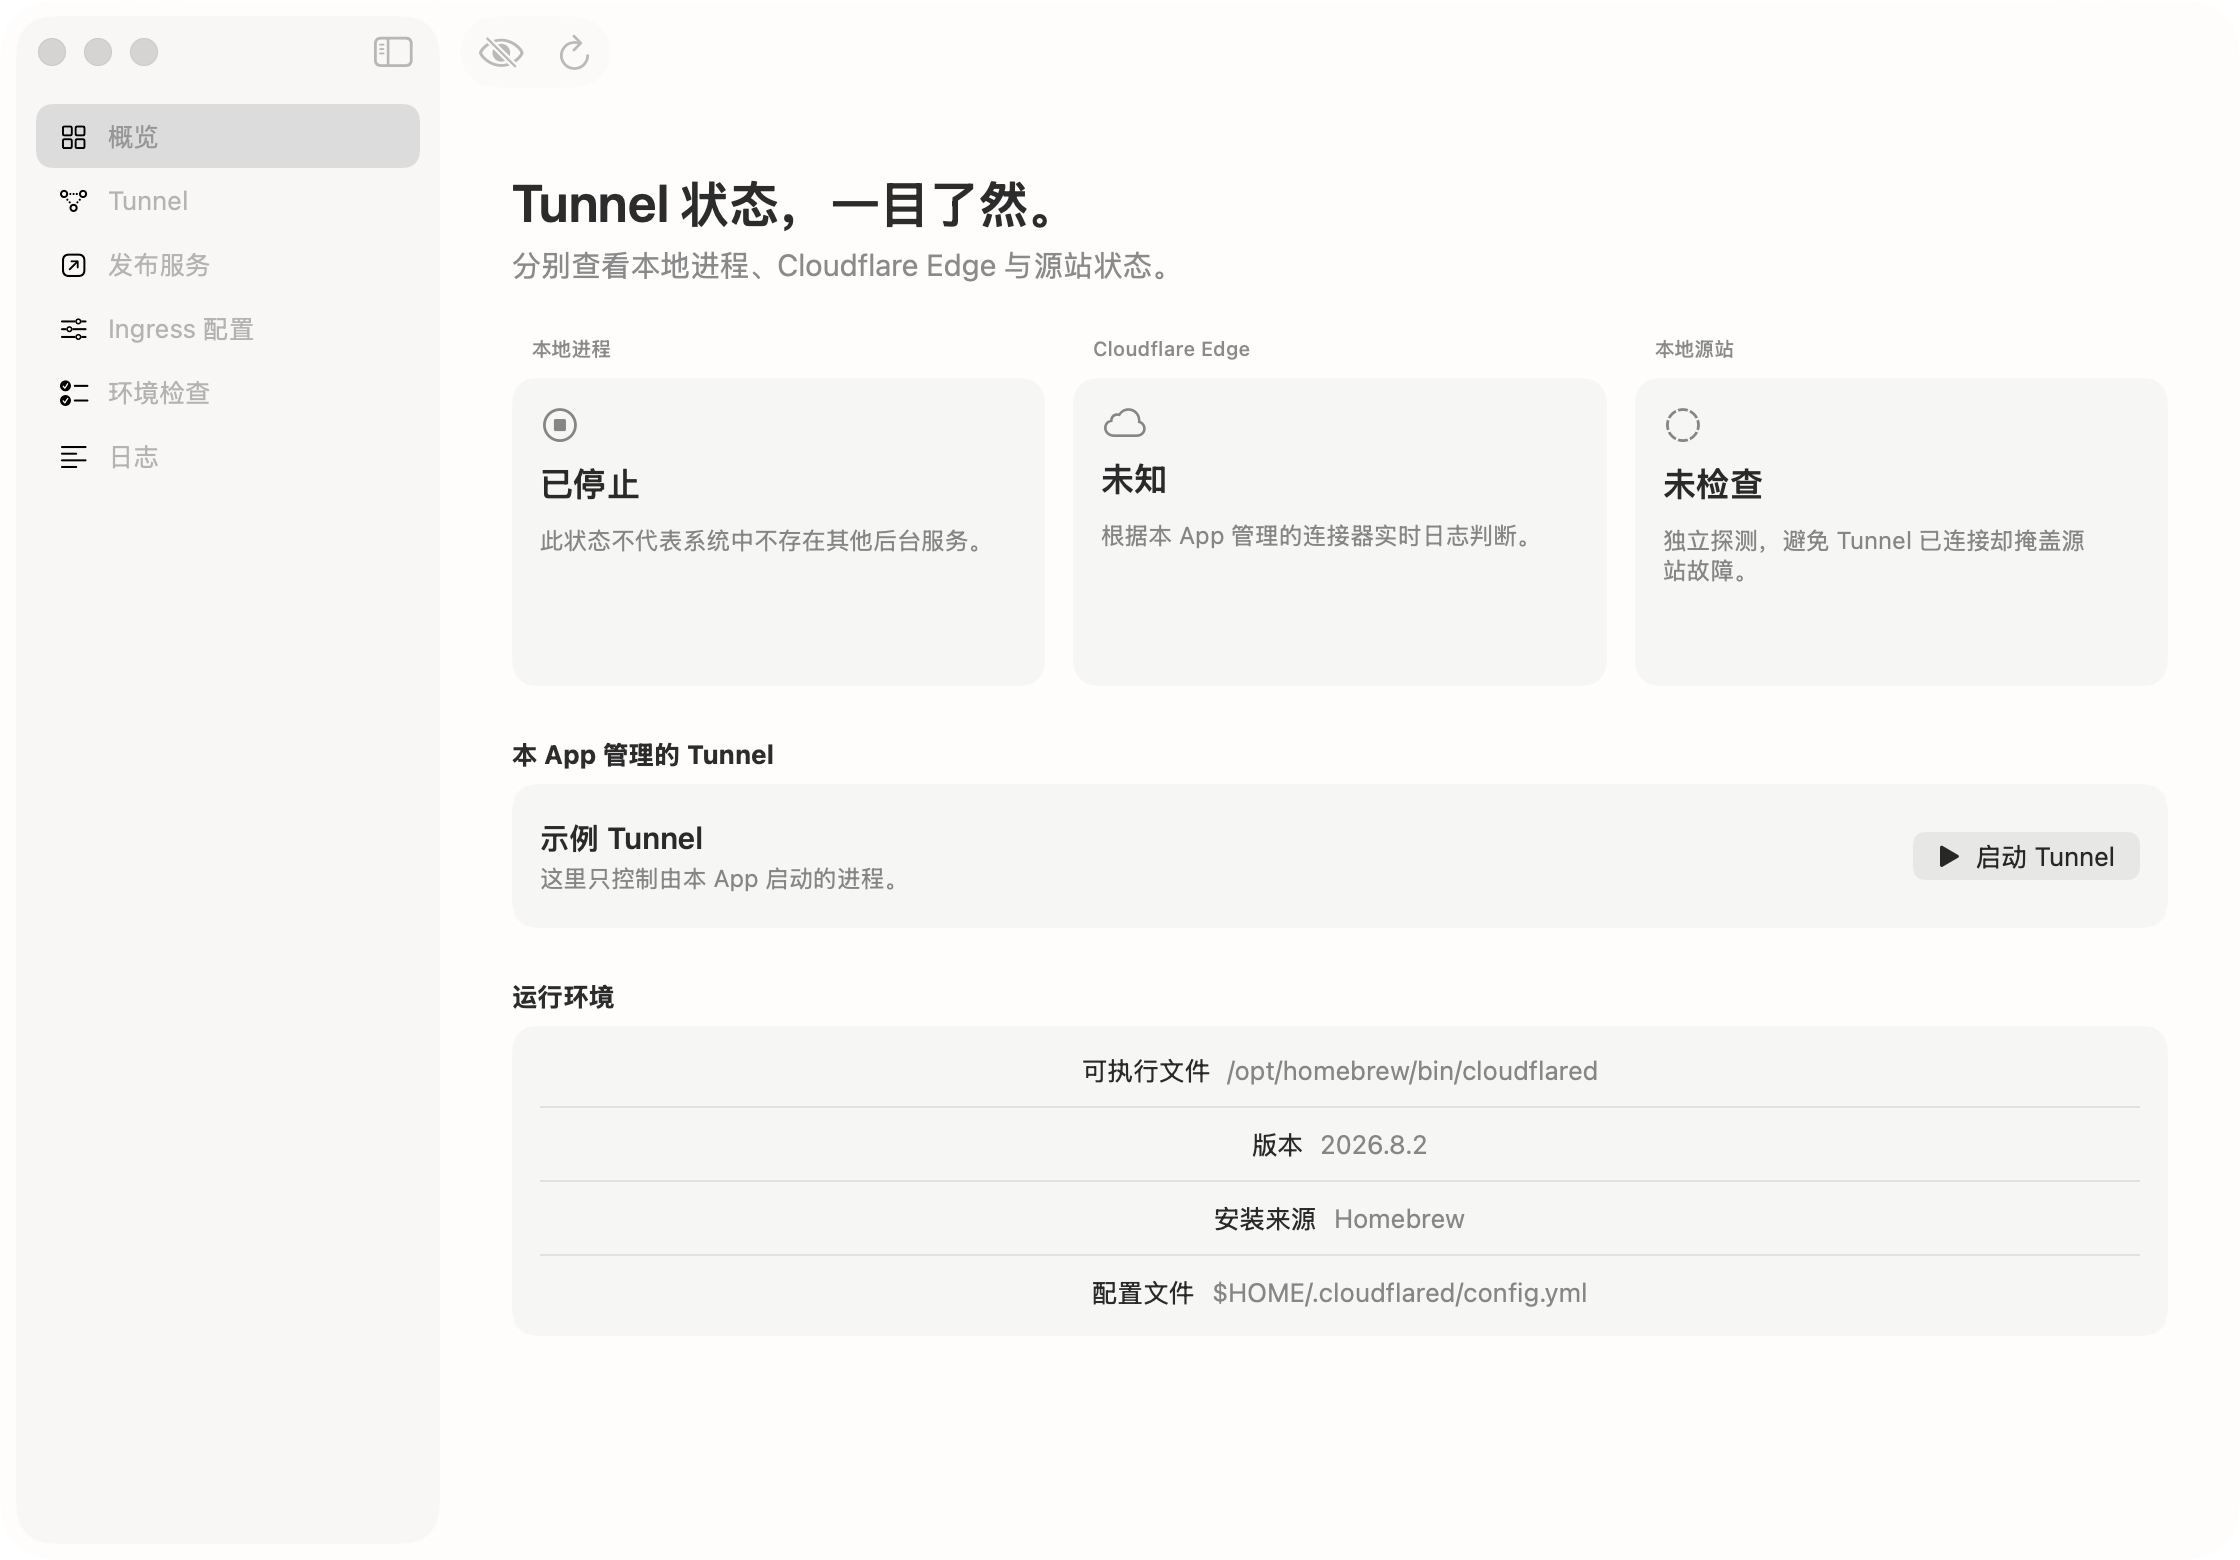2240x1560 pixels.
Task: Click the 日志 lines icon
Action: pos(74,457)
